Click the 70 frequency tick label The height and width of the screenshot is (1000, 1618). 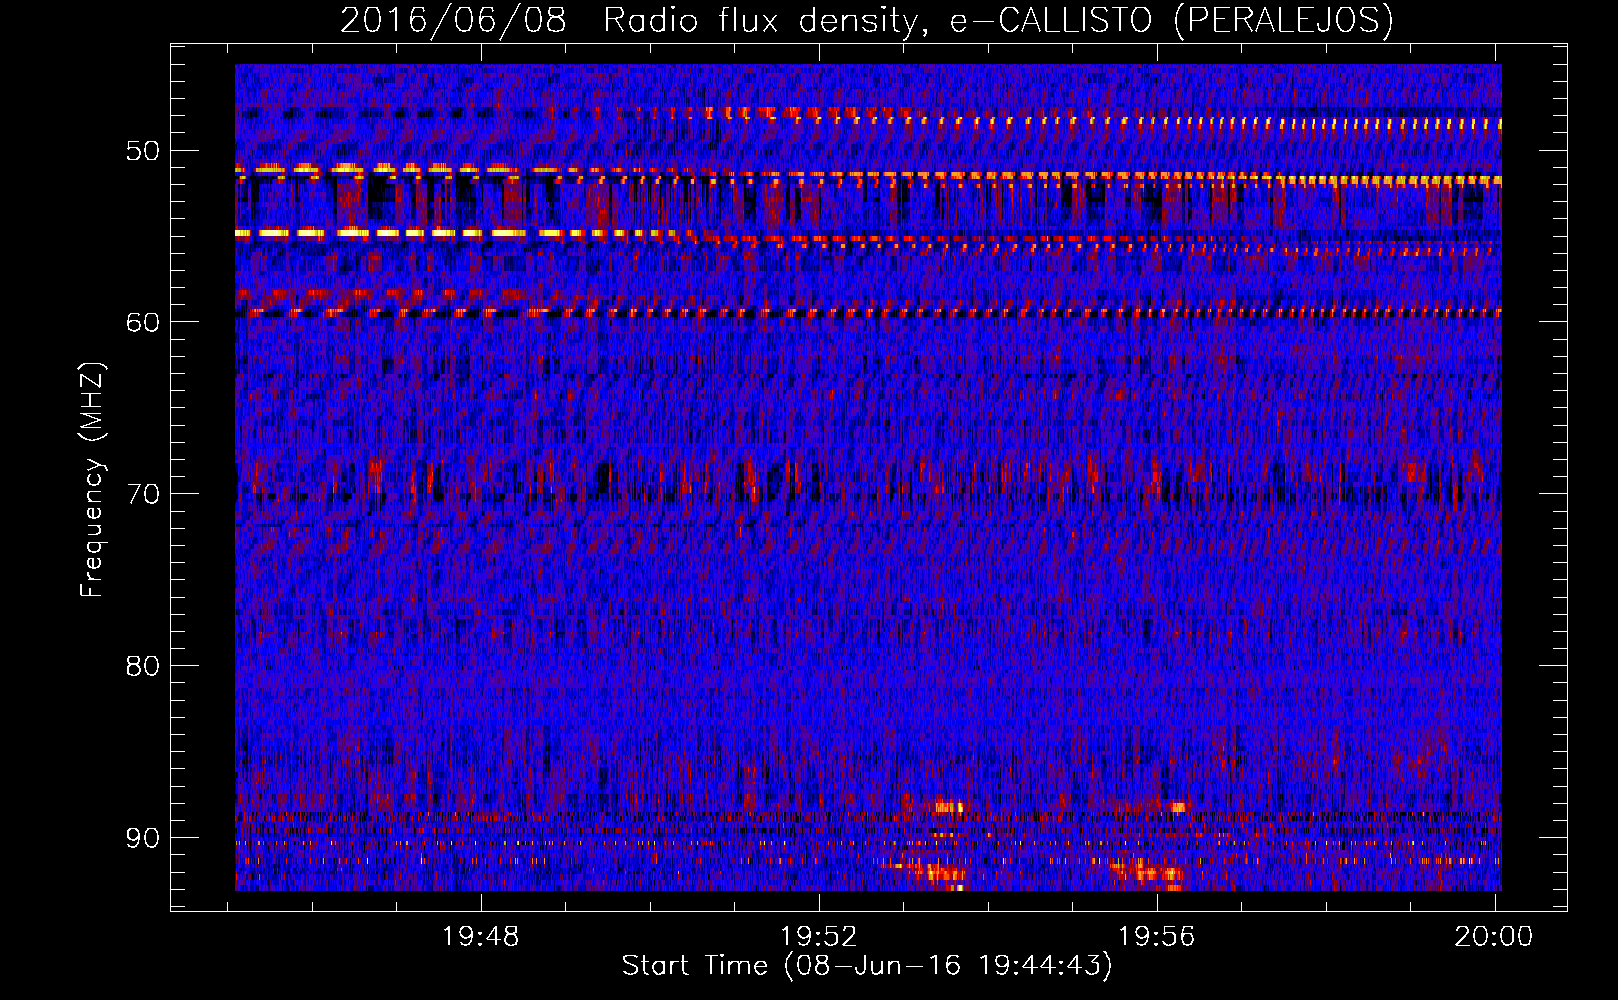click(142, 494)
